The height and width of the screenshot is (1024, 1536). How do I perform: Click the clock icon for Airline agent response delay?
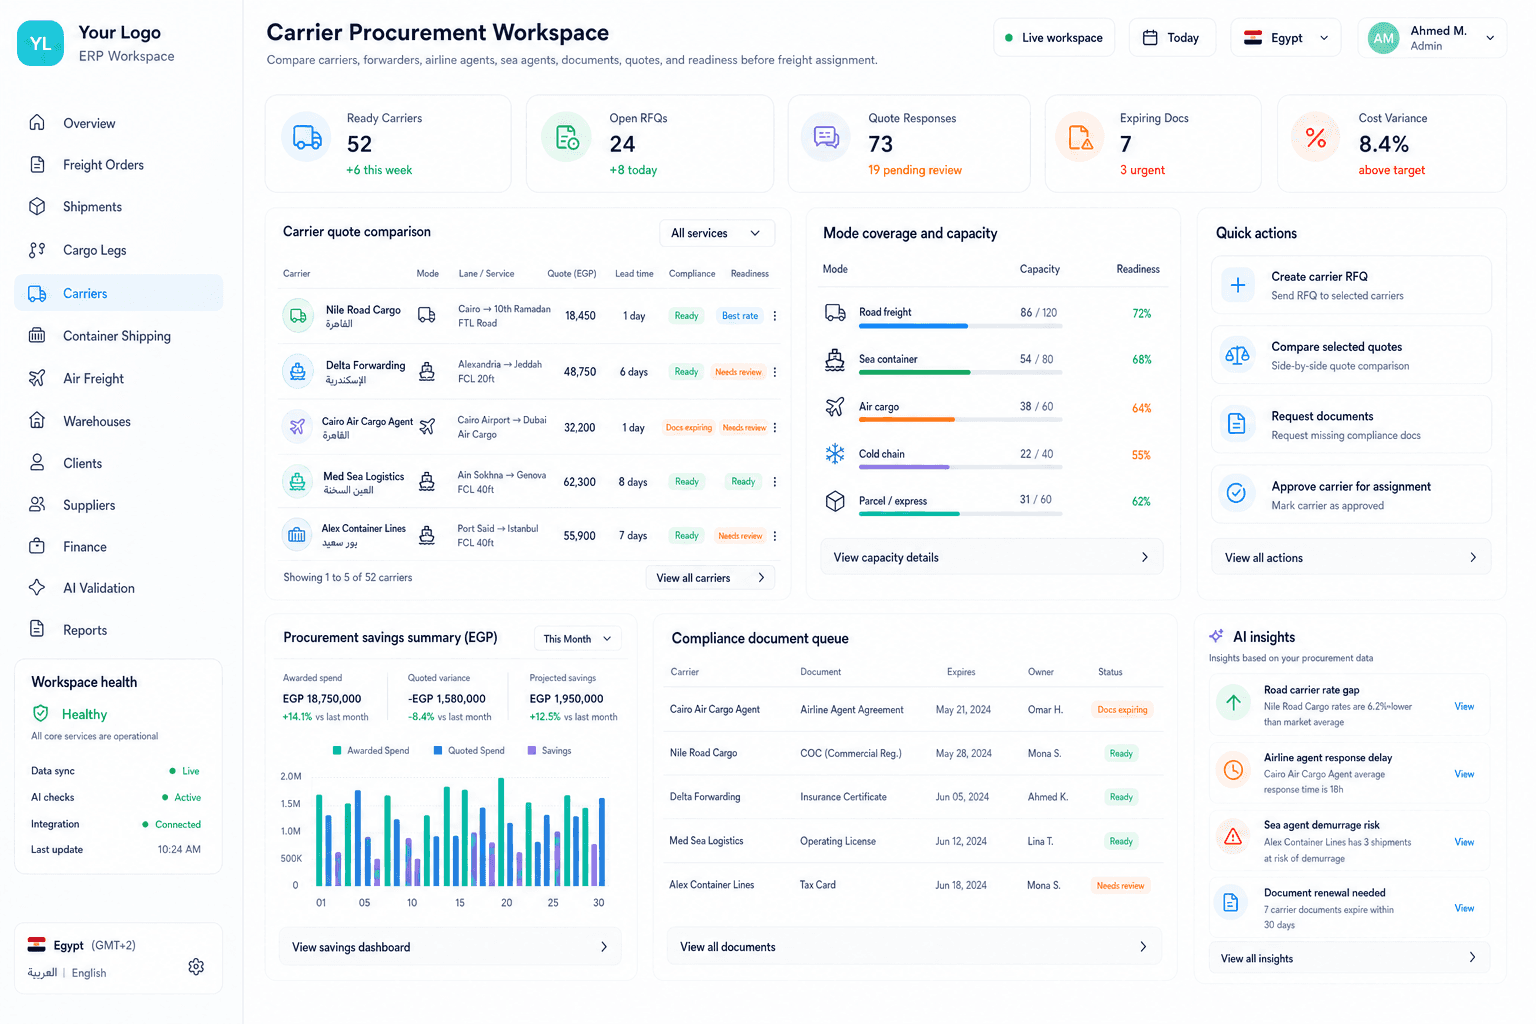(1233, 770)
